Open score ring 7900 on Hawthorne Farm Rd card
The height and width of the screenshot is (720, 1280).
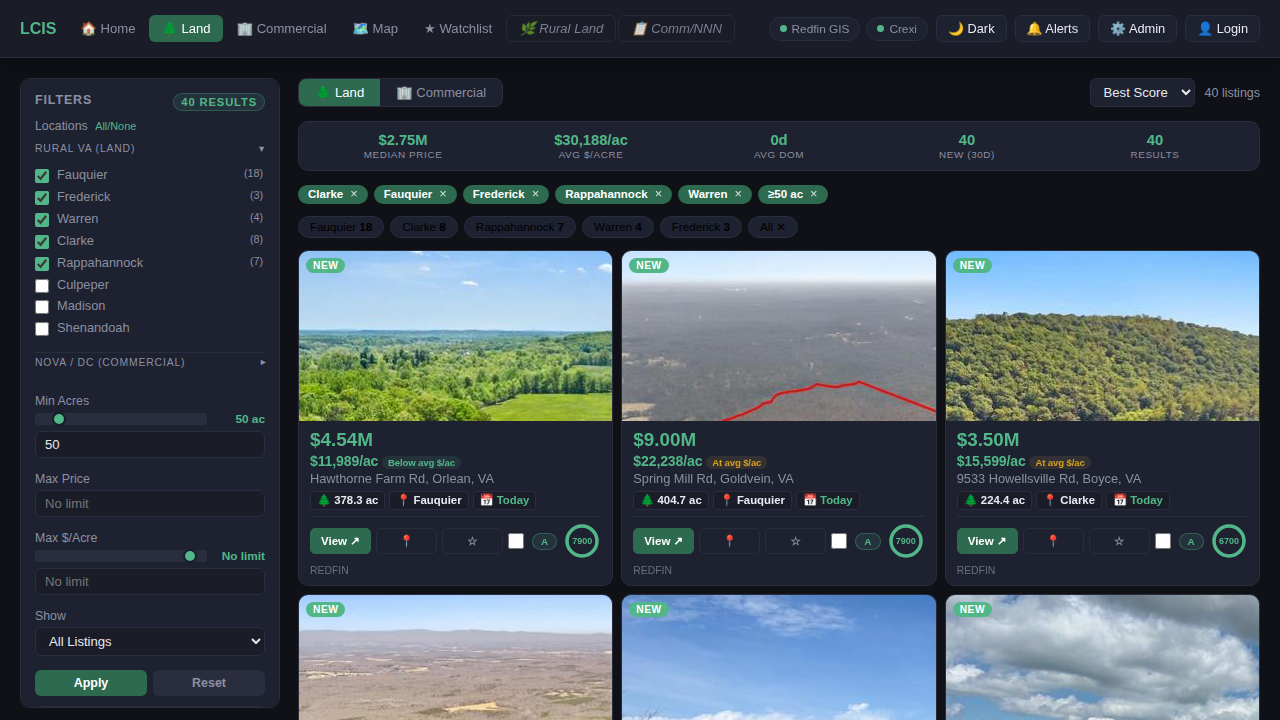[x=582, y=541]
